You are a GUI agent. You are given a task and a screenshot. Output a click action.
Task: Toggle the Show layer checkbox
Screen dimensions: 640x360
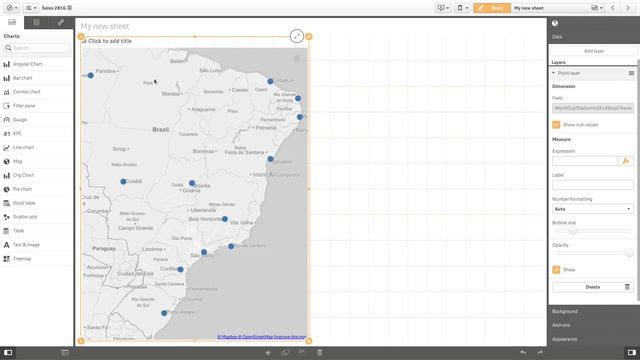tap(556, 269)
